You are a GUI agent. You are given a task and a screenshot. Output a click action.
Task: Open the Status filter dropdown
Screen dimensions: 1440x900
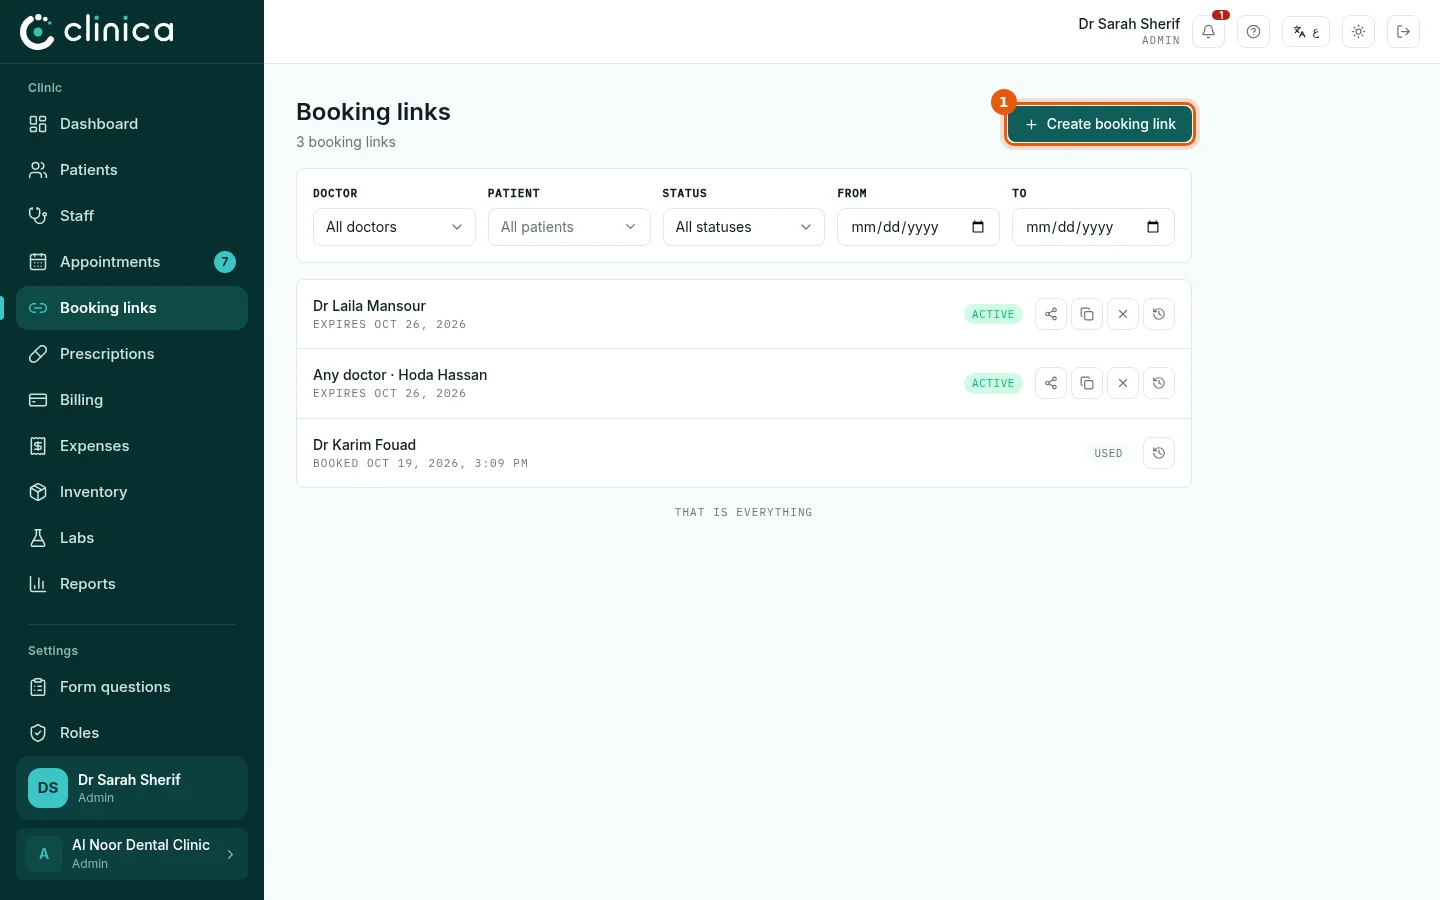click(743, 227)
